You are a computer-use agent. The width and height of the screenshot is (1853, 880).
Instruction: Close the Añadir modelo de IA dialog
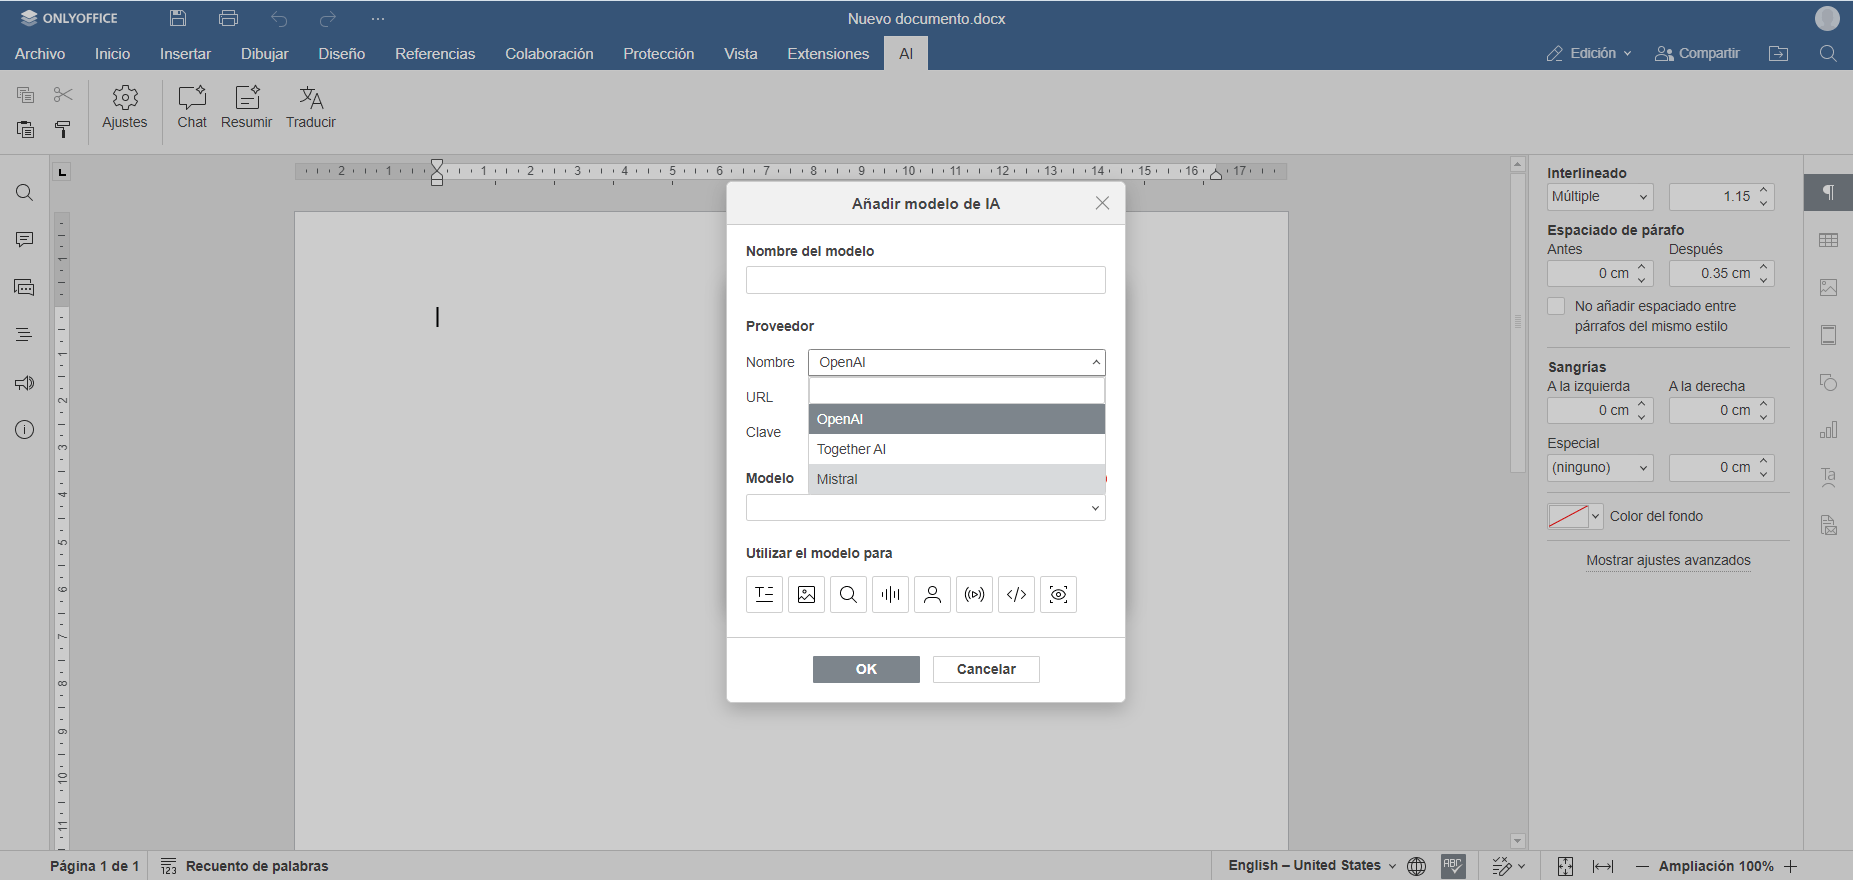tap(1102, 203)
